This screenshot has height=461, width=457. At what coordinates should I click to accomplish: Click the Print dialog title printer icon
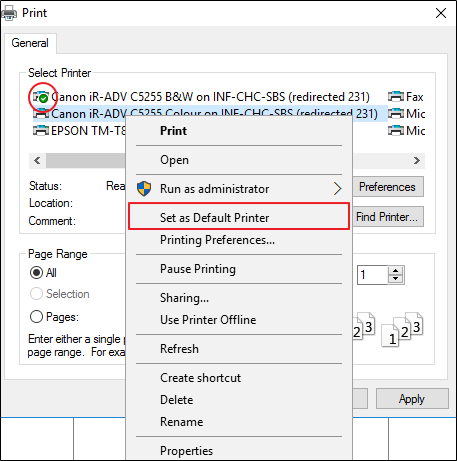pyautogui.click(x=9, y=13)
